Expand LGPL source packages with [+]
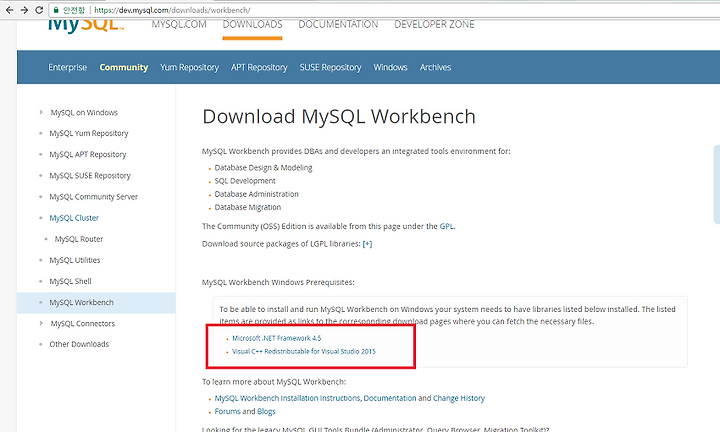 coord(367,244)
